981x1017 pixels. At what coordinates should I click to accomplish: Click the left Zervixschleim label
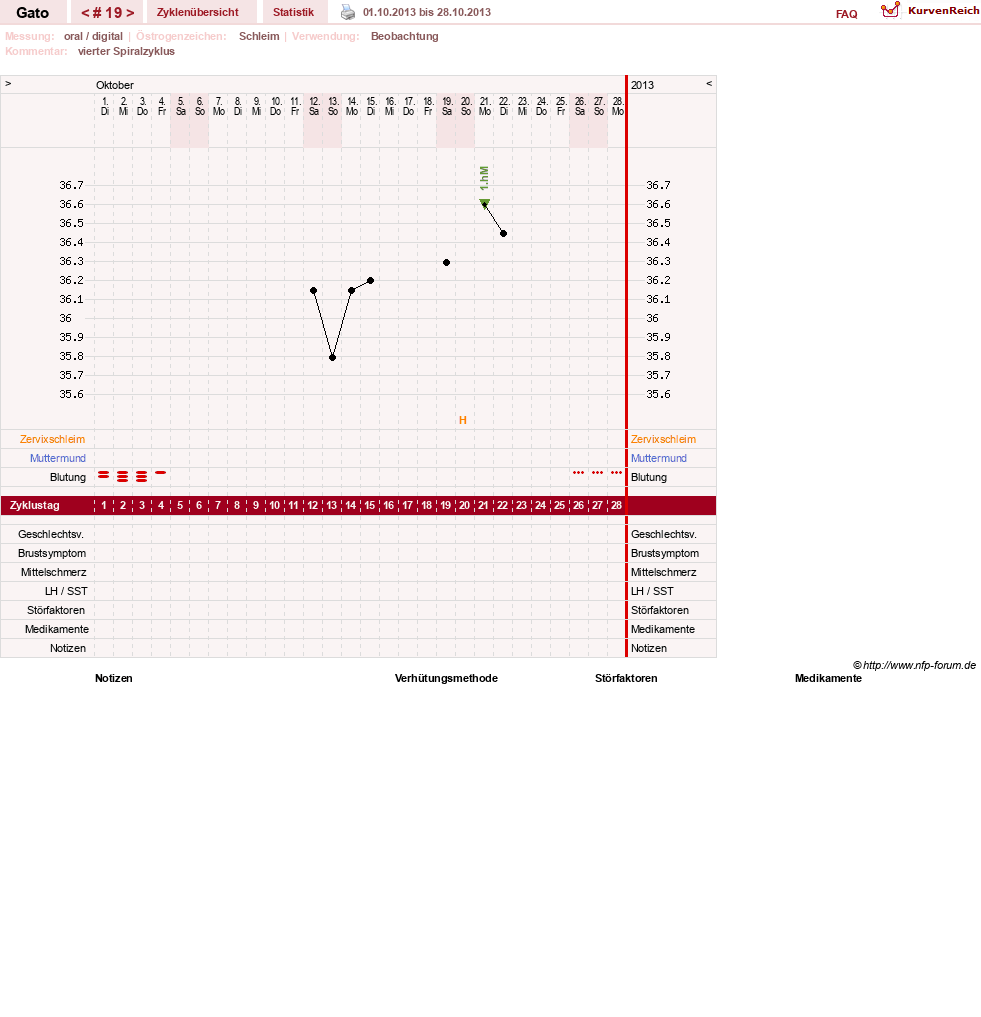coord(53,439)
